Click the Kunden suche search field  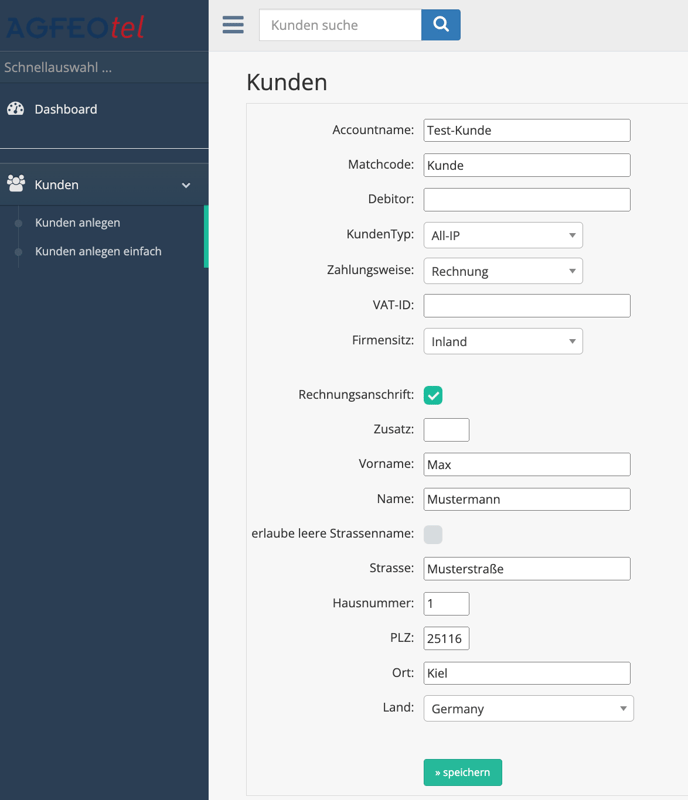340,25
